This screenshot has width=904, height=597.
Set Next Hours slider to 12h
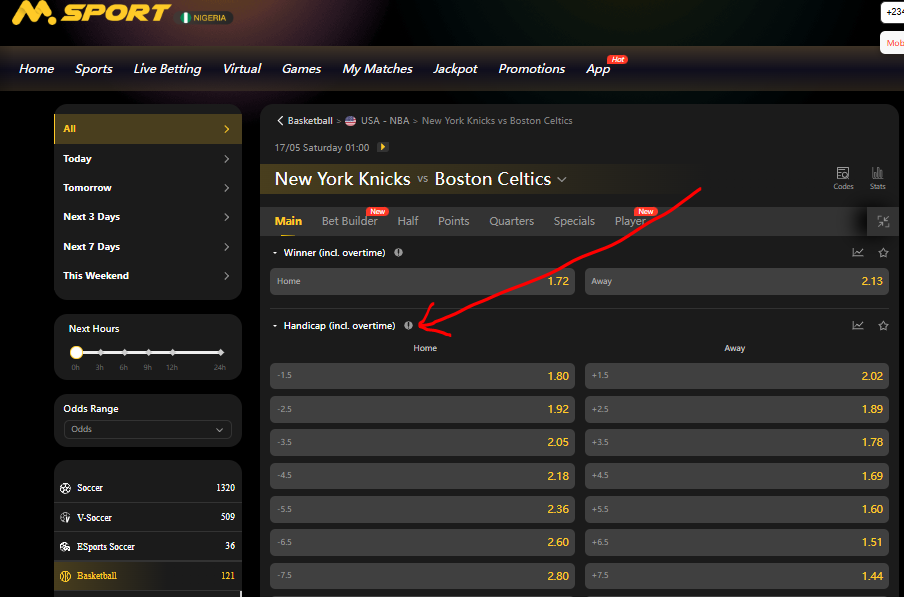coord(172,352)
